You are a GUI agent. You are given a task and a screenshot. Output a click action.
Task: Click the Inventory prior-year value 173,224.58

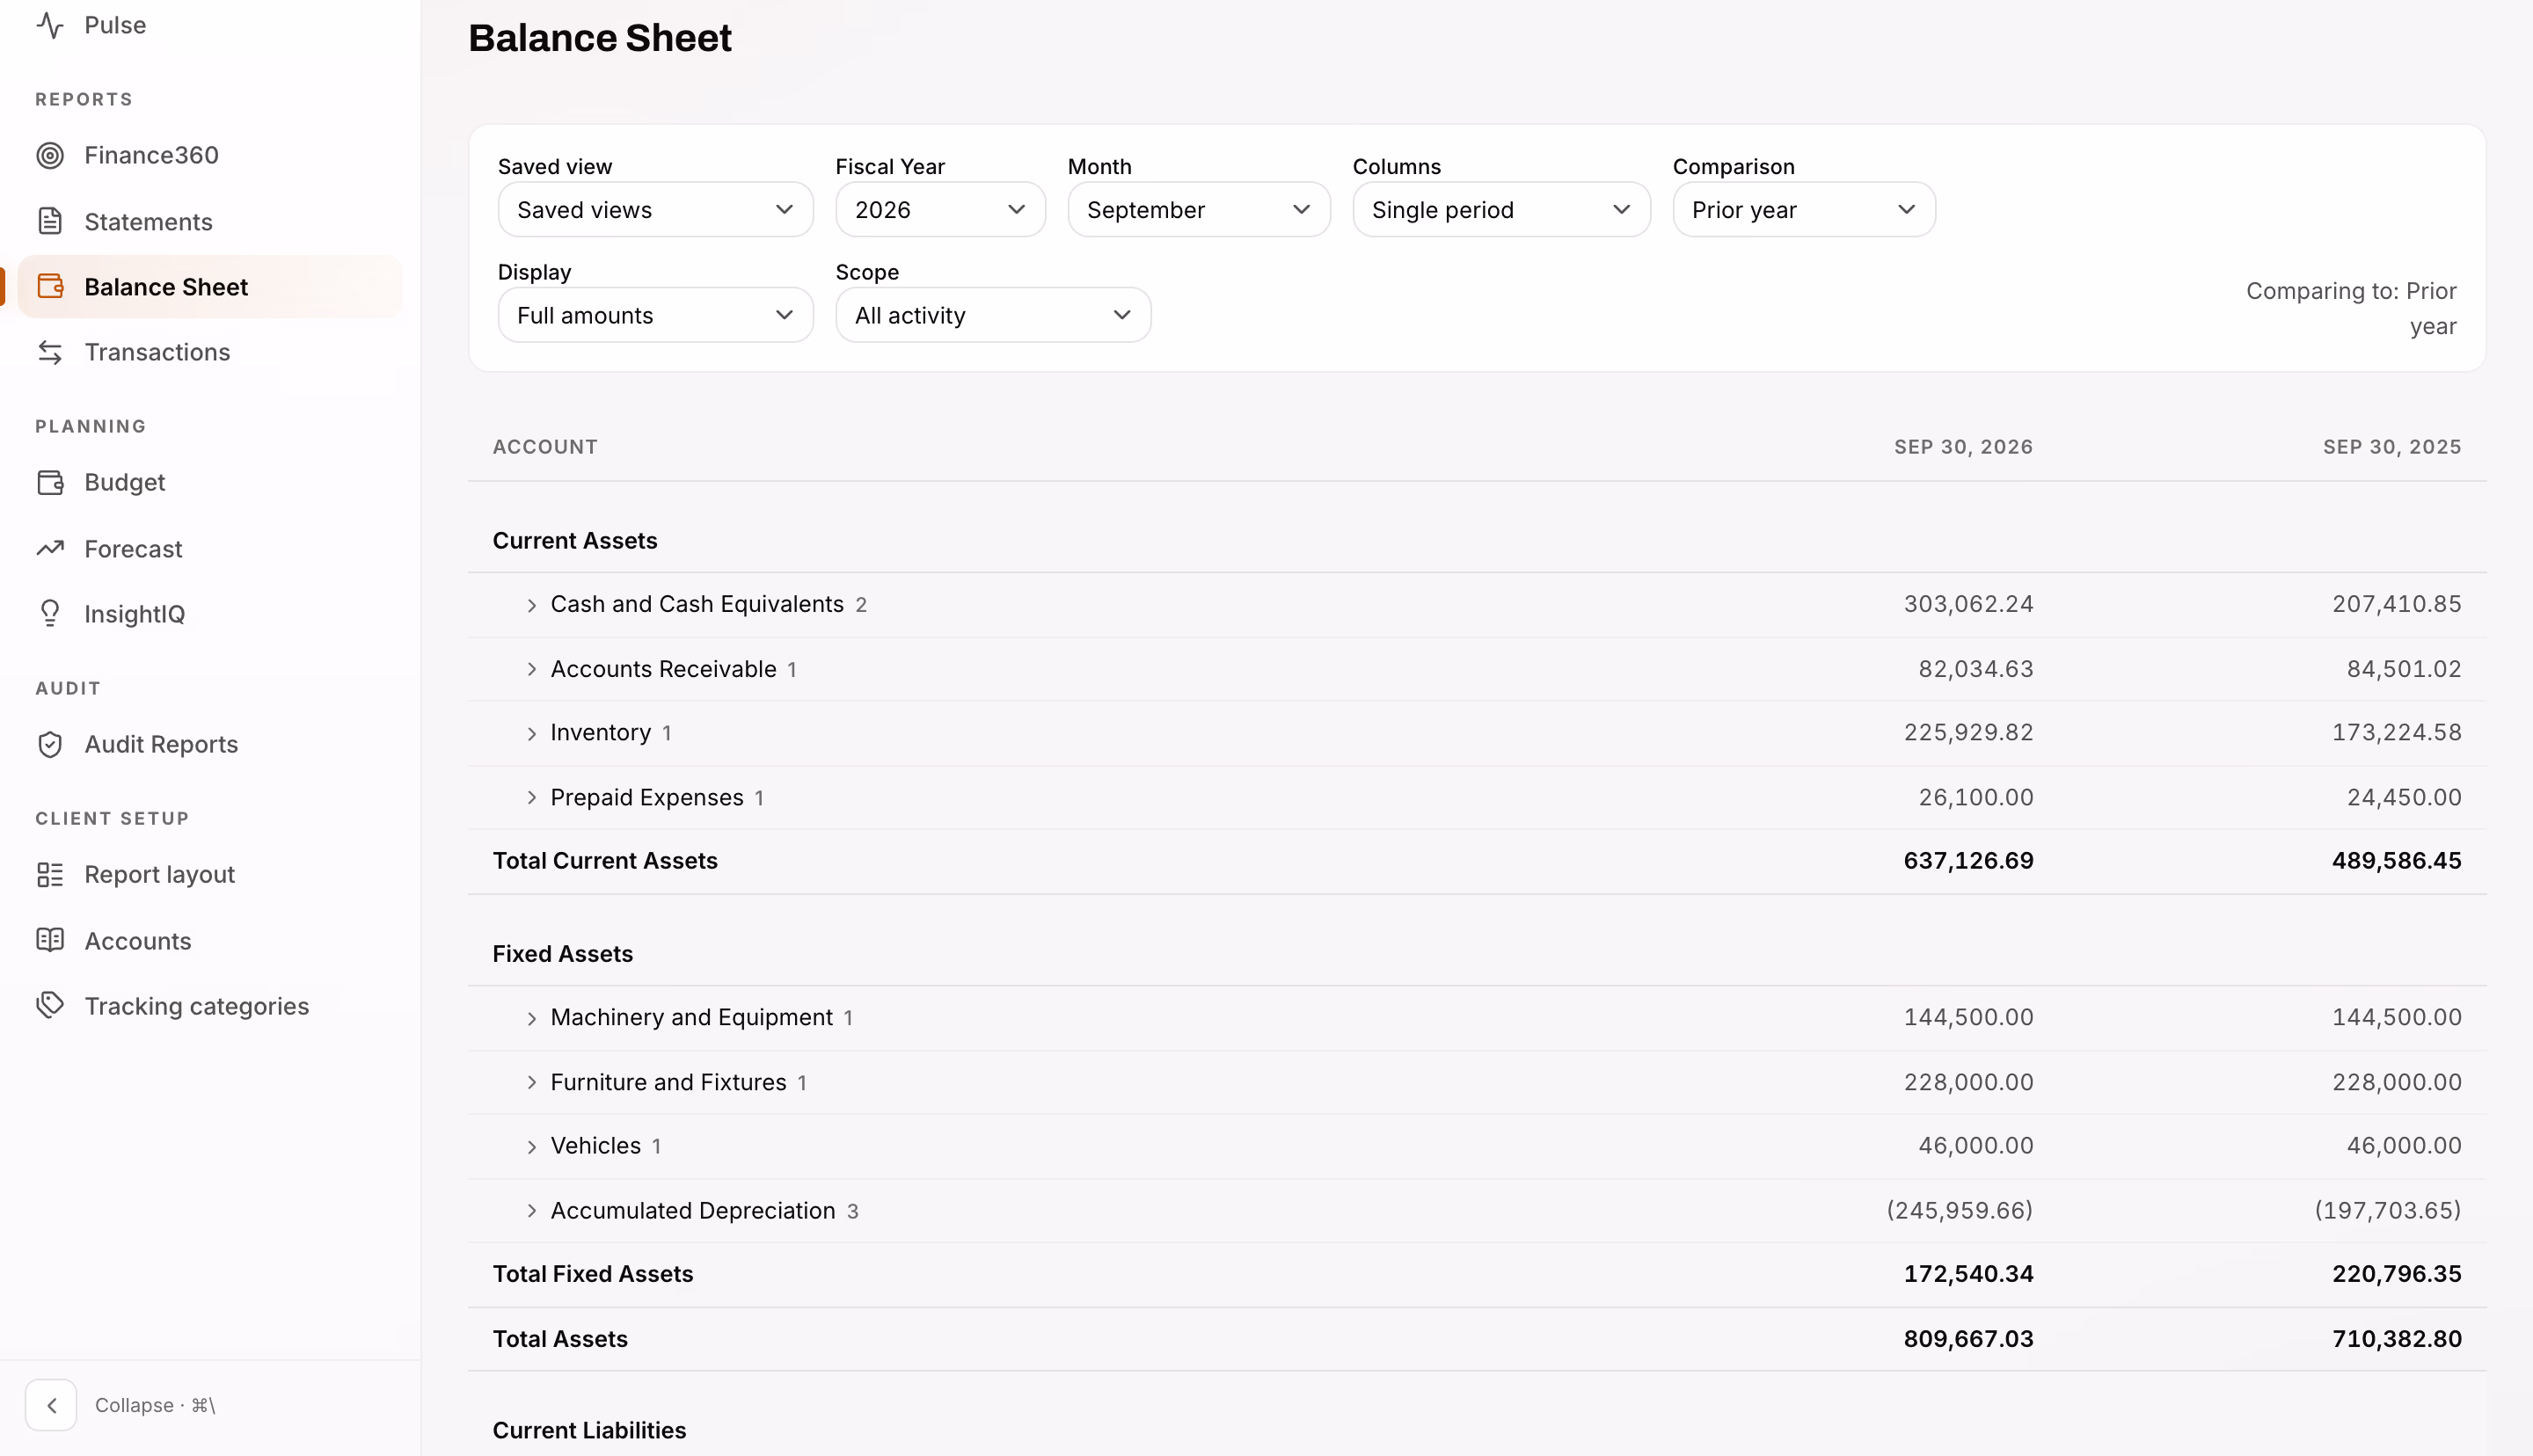coord(2396,733)
